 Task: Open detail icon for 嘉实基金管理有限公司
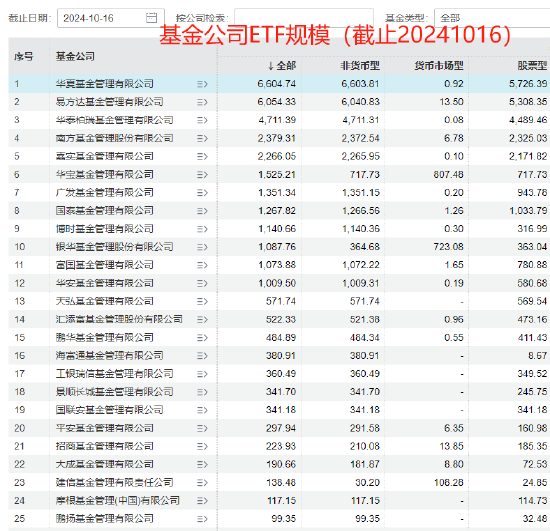click(x=202, y=156)
